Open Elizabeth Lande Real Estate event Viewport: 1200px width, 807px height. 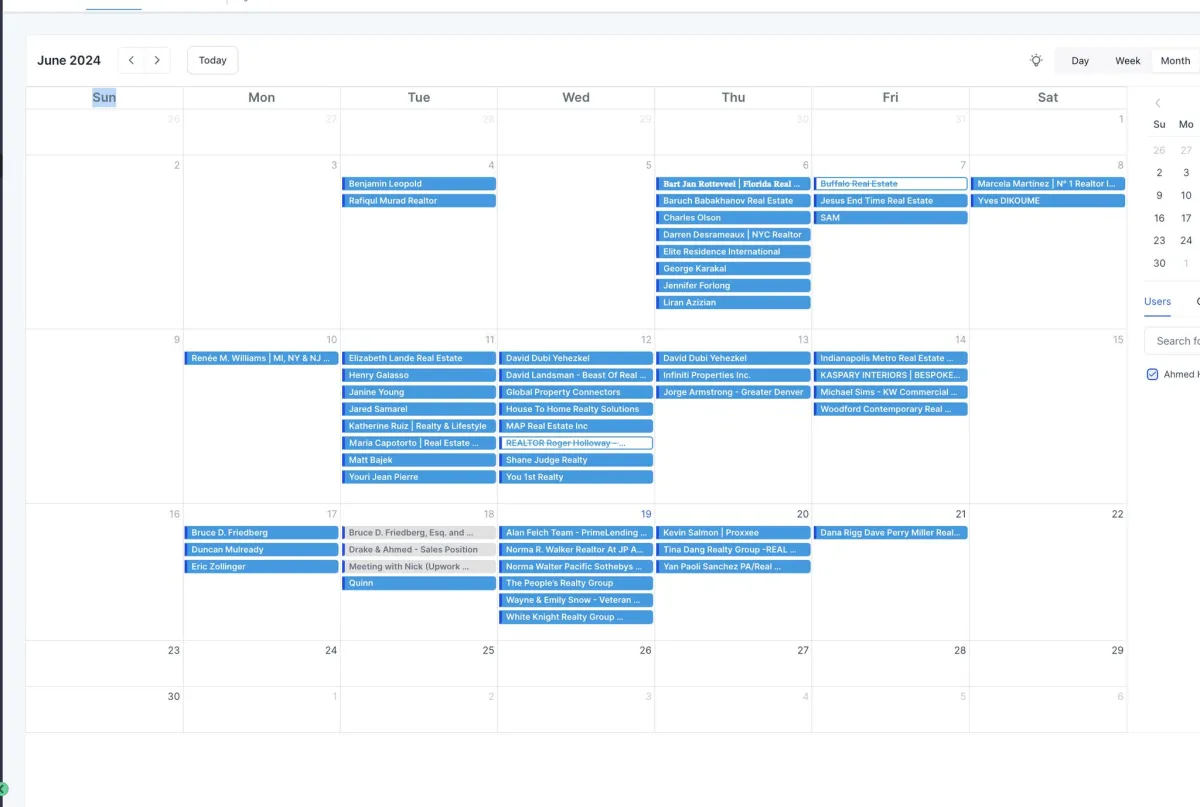click(x=419, y=358)
